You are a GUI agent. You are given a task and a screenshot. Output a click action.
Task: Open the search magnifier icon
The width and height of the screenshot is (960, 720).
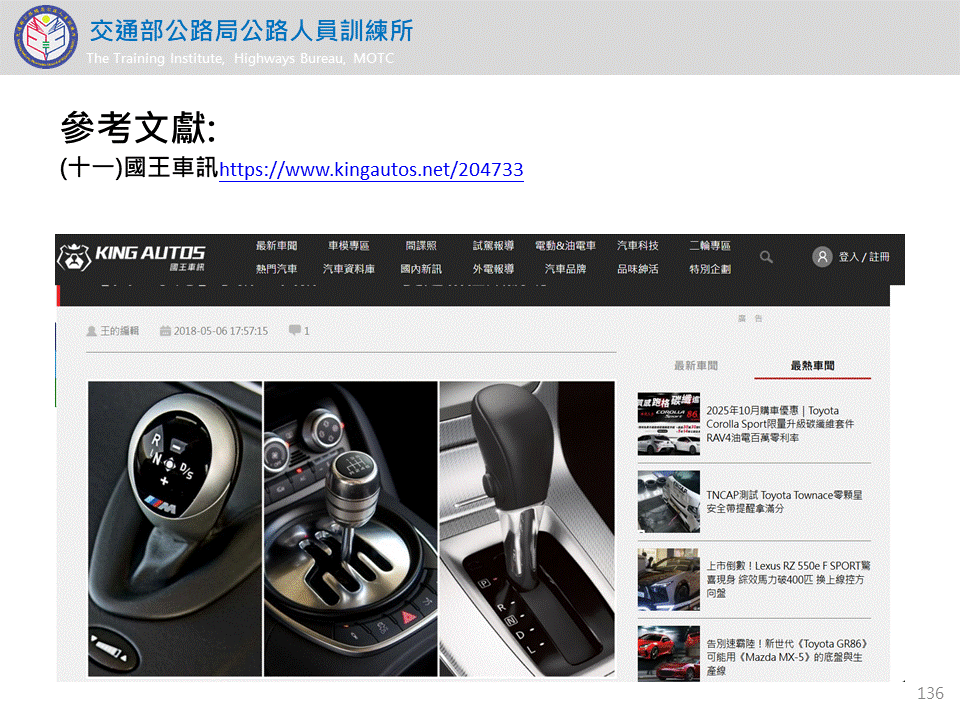[x=766, y=257]
